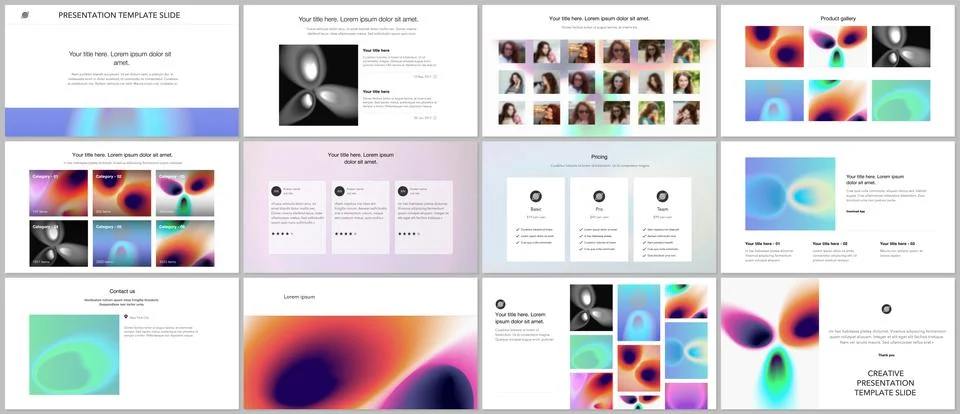Click the large orange gradient on Lorem ipsum slide
This screenshot has width=960, height=414.
(x=360, y=362)
